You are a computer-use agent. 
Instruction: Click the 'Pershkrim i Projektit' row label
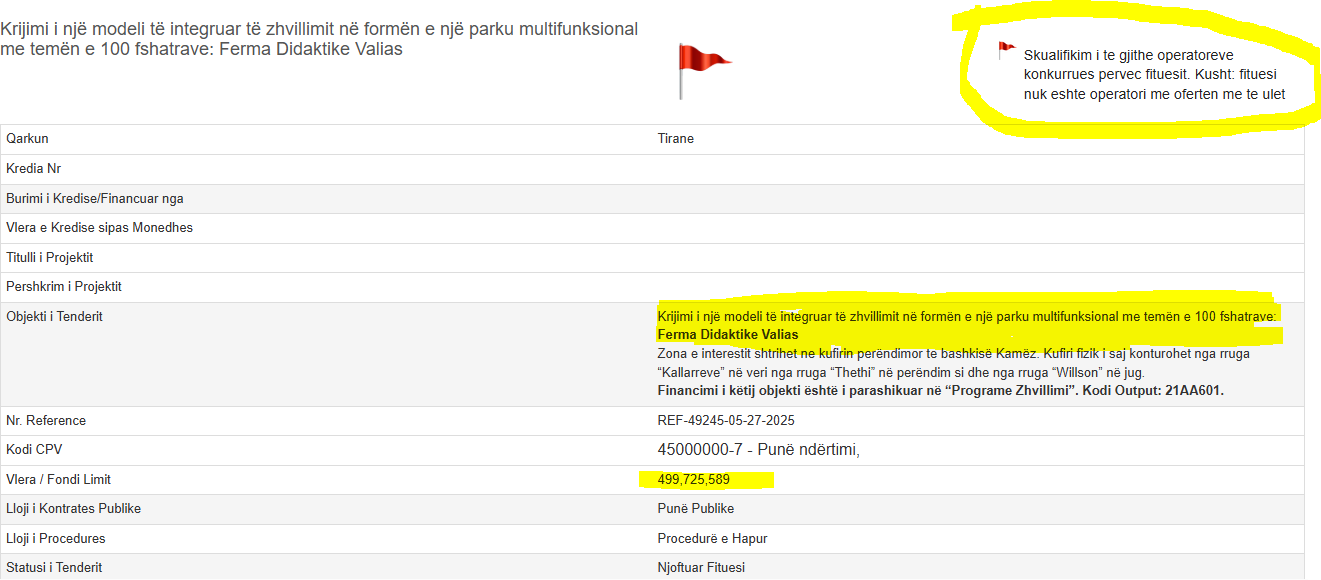pyautogui.click(x=63, y=287)
